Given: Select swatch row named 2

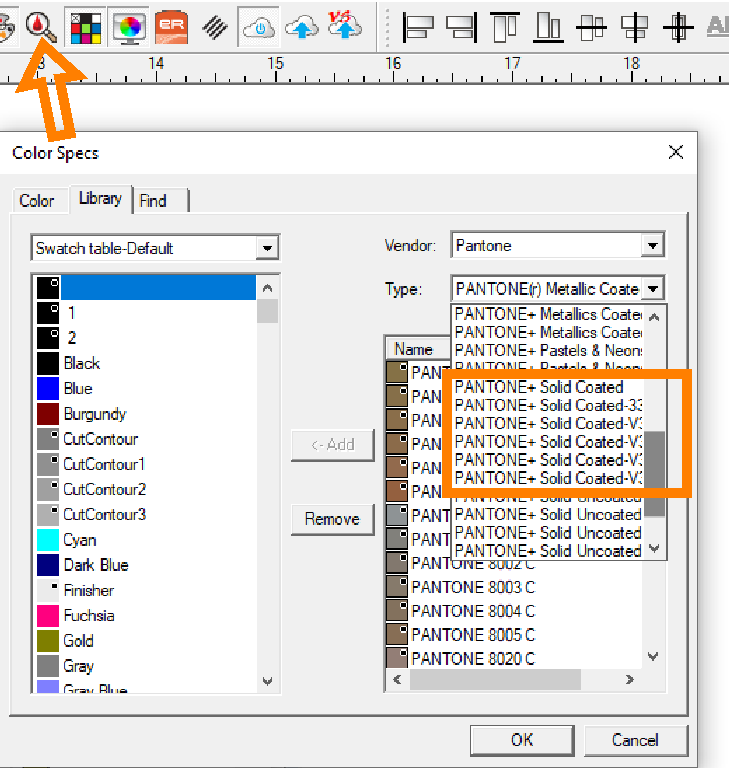Looking at the screenshot, I should pyautogui.click(x=146, y=337).
